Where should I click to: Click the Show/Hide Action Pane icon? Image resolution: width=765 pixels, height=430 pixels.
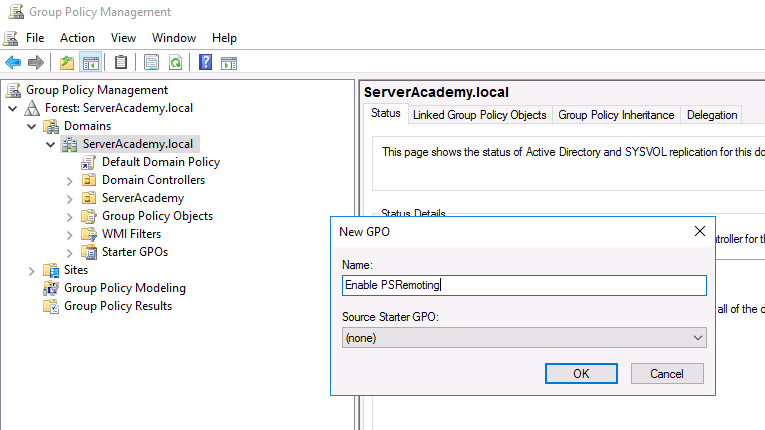point(229,62)
